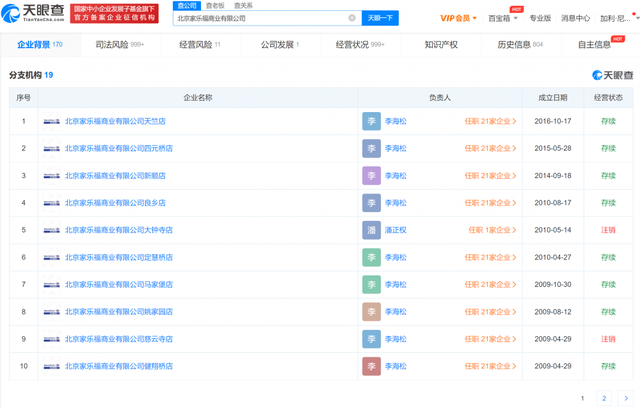Open 北京家乐福商业有限公司四元桥店 link
The width and height of the screenshot is (640, 408).
point(119,148)
